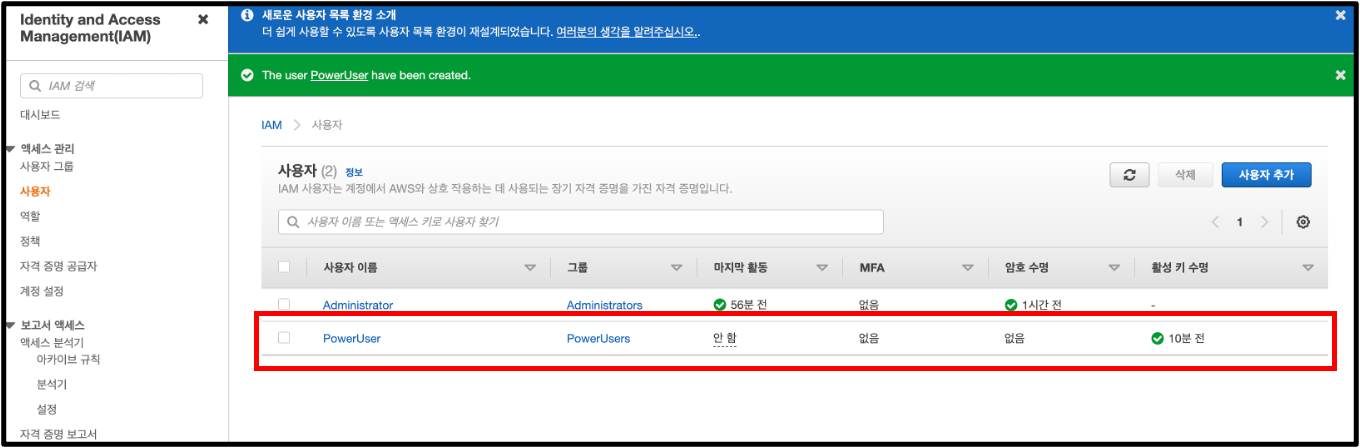Click the checkmark icon in success banner
Screen dimensions: 1360x448
click(x=247, y=75)
